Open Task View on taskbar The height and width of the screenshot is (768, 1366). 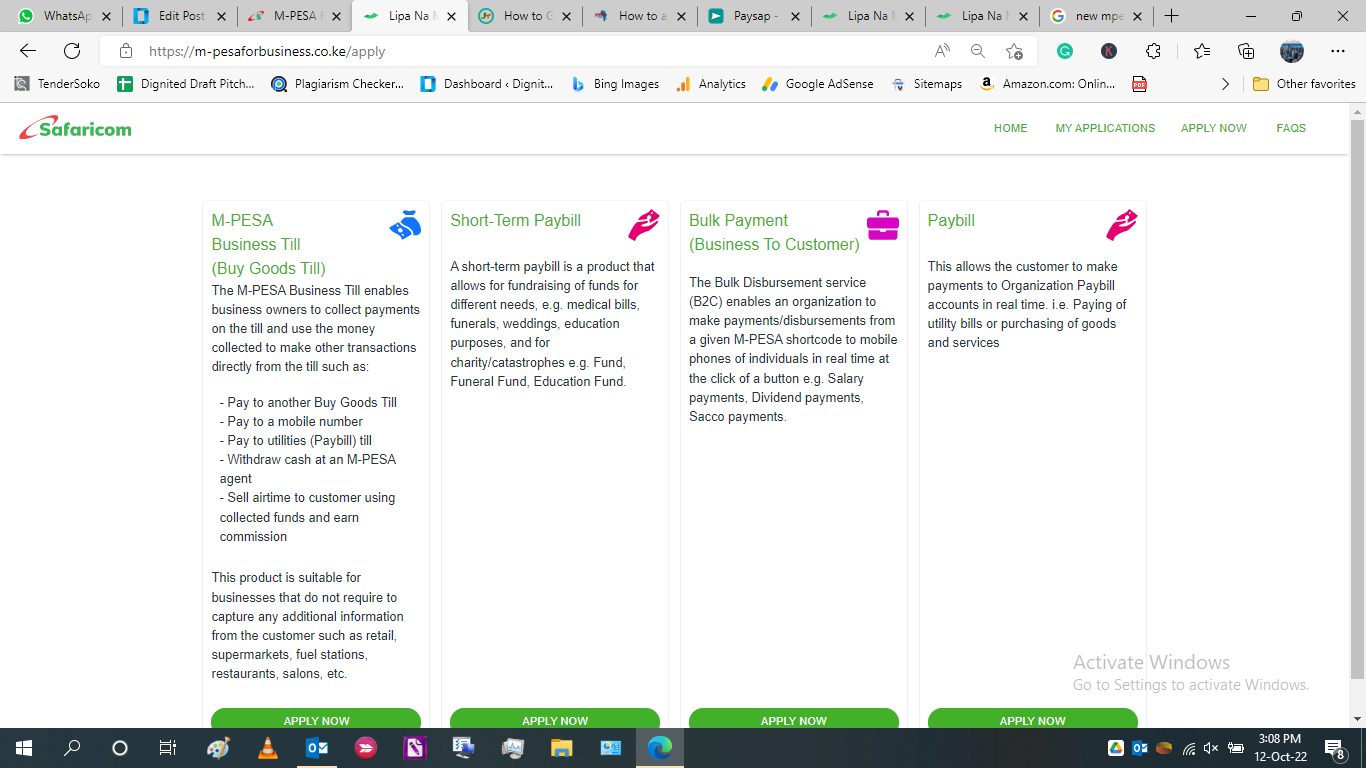[x=168, y=748]
